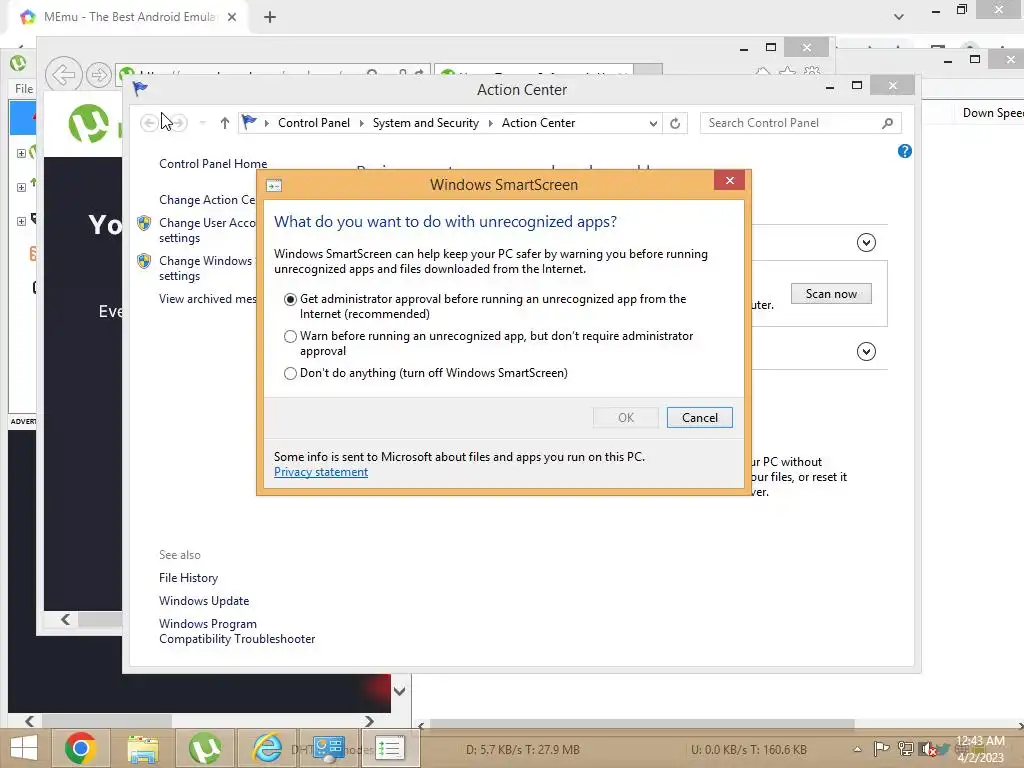This screenshot has height=768, width=1024.
Task: Open the Privacy statement link
Action: (321, 472)
